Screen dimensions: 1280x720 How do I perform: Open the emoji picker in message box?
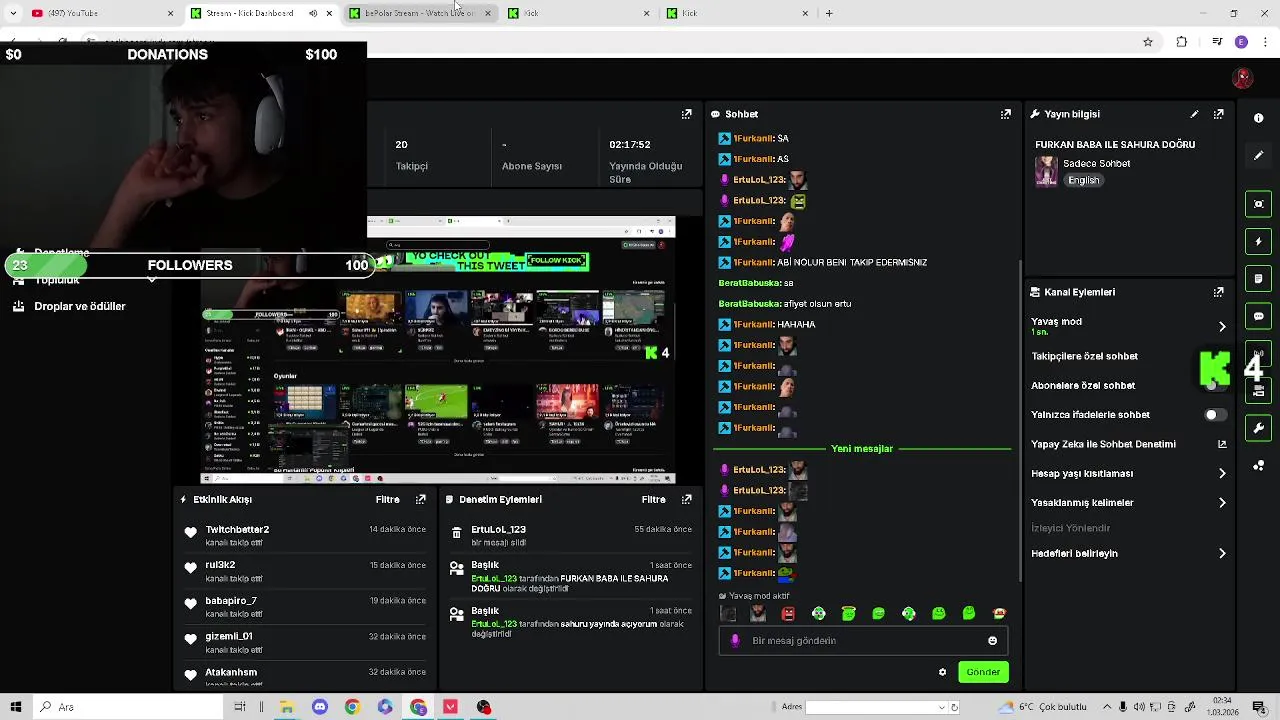tap(992, 641)
